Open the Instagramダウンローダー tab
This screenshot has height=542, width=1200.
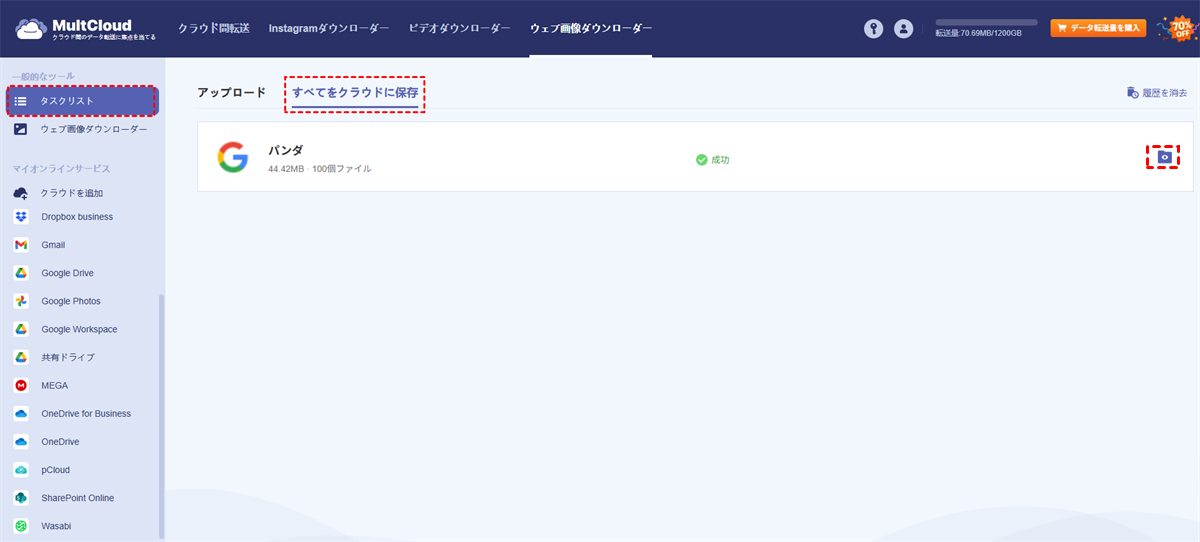[329, 29]
